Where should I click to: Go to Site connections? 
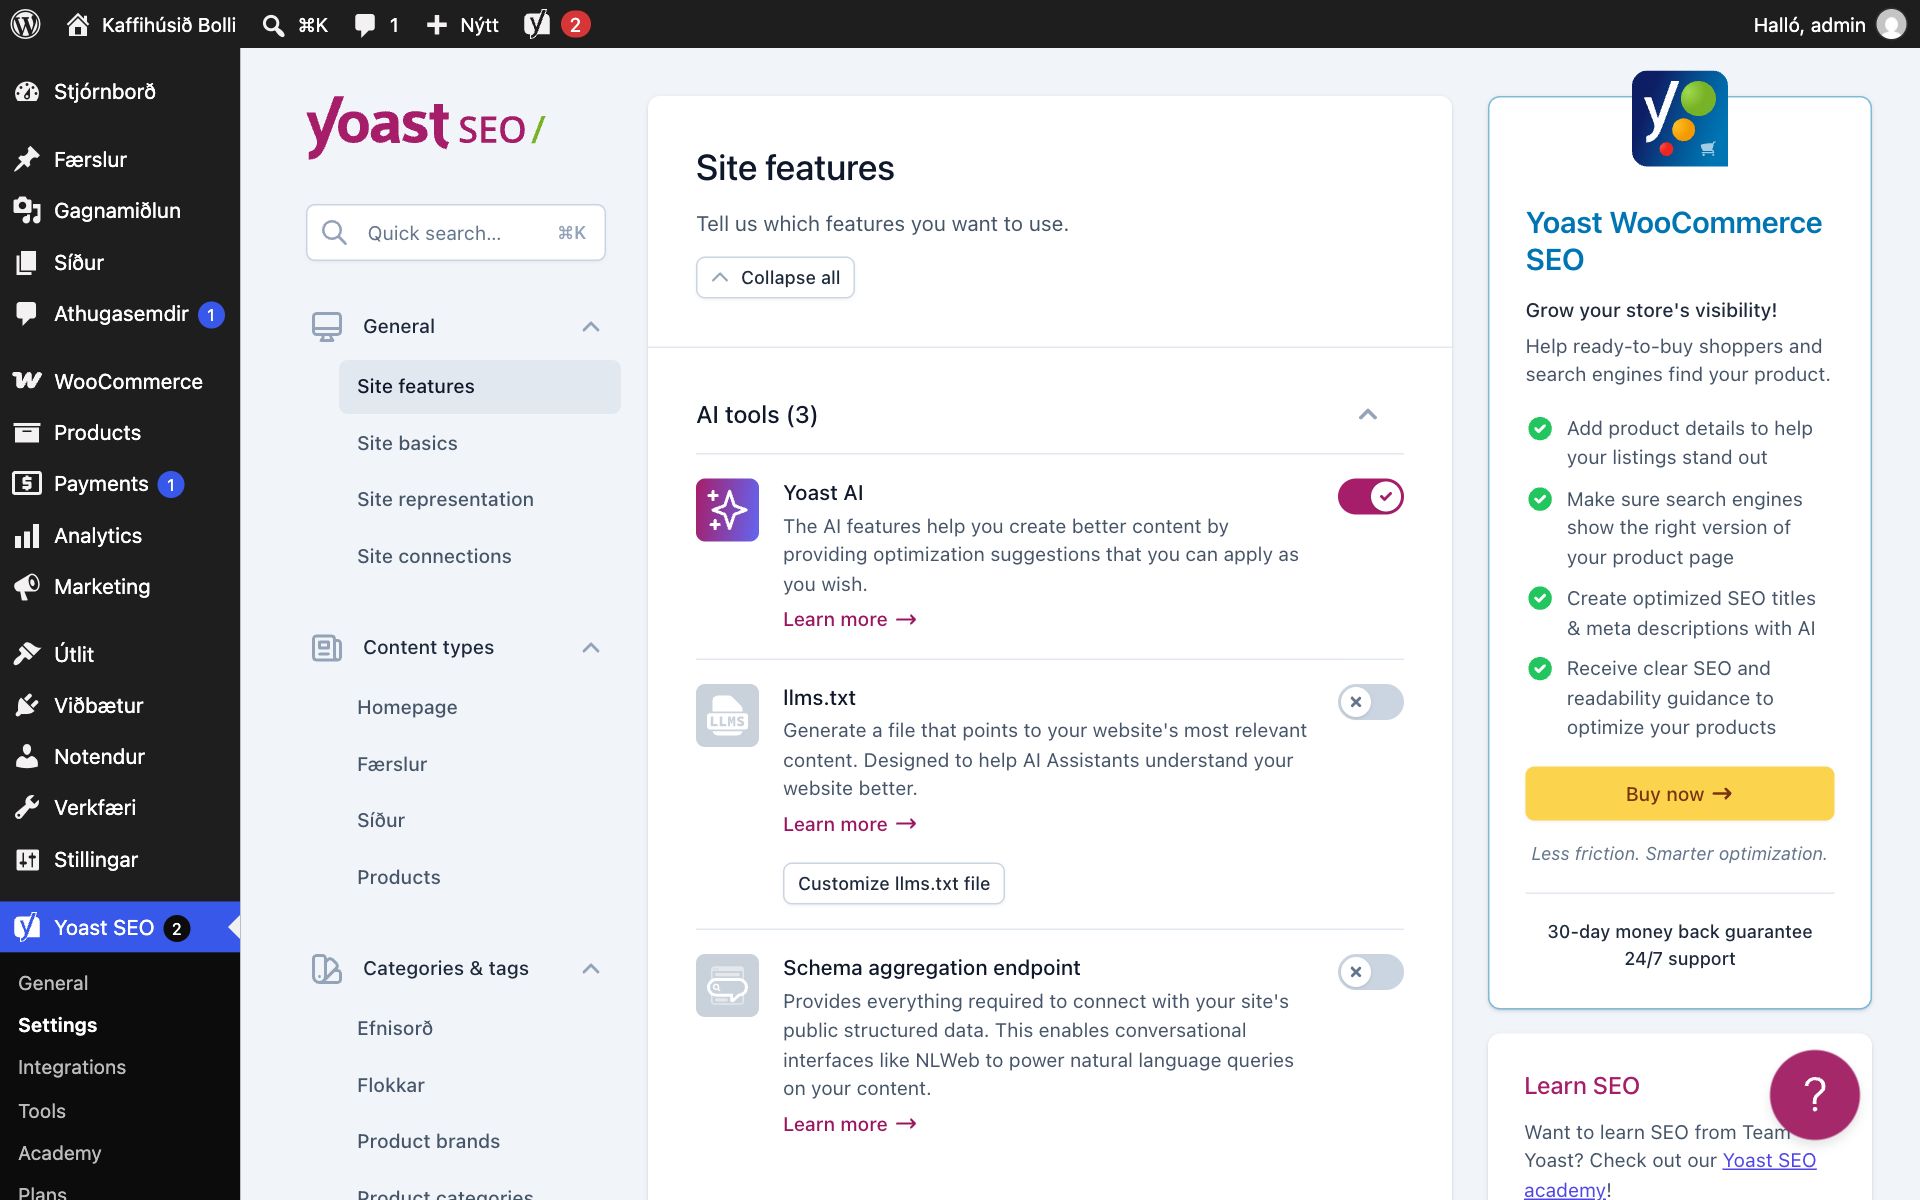point(434,556)
